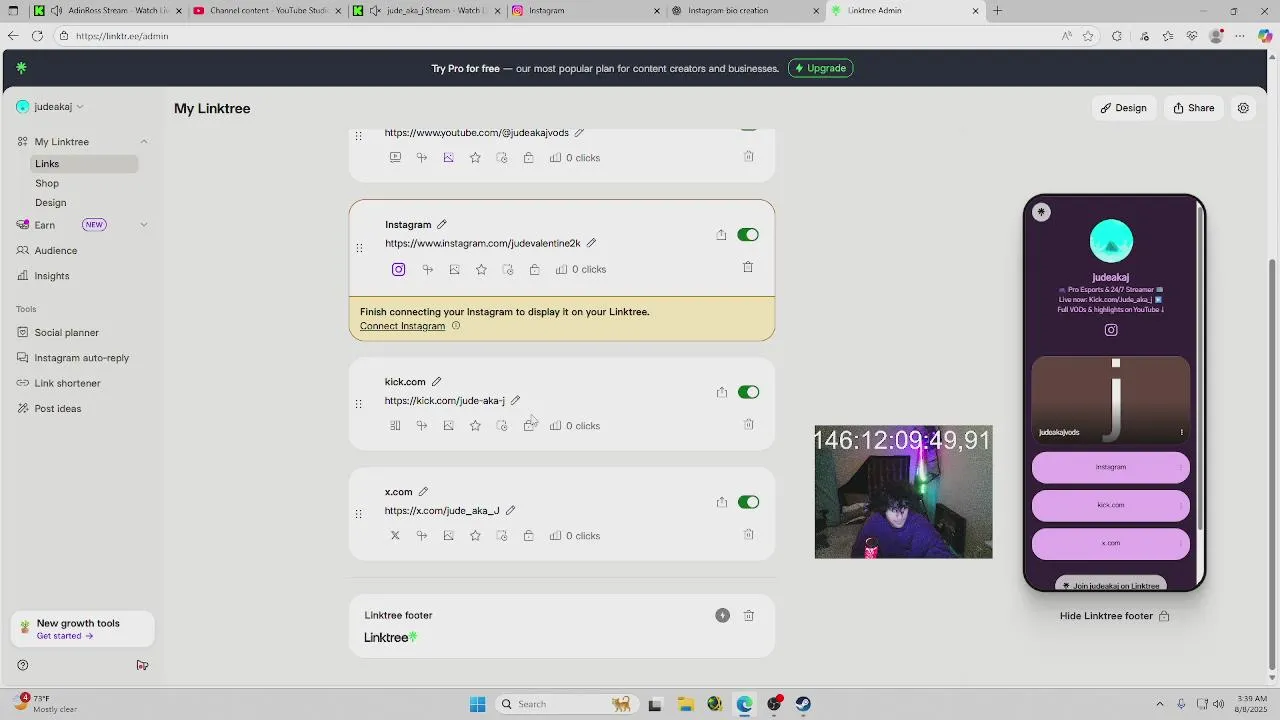Toggle off the Instagram link
The height and width of the screenshot is (720, 1280).
tap(748, 235)
